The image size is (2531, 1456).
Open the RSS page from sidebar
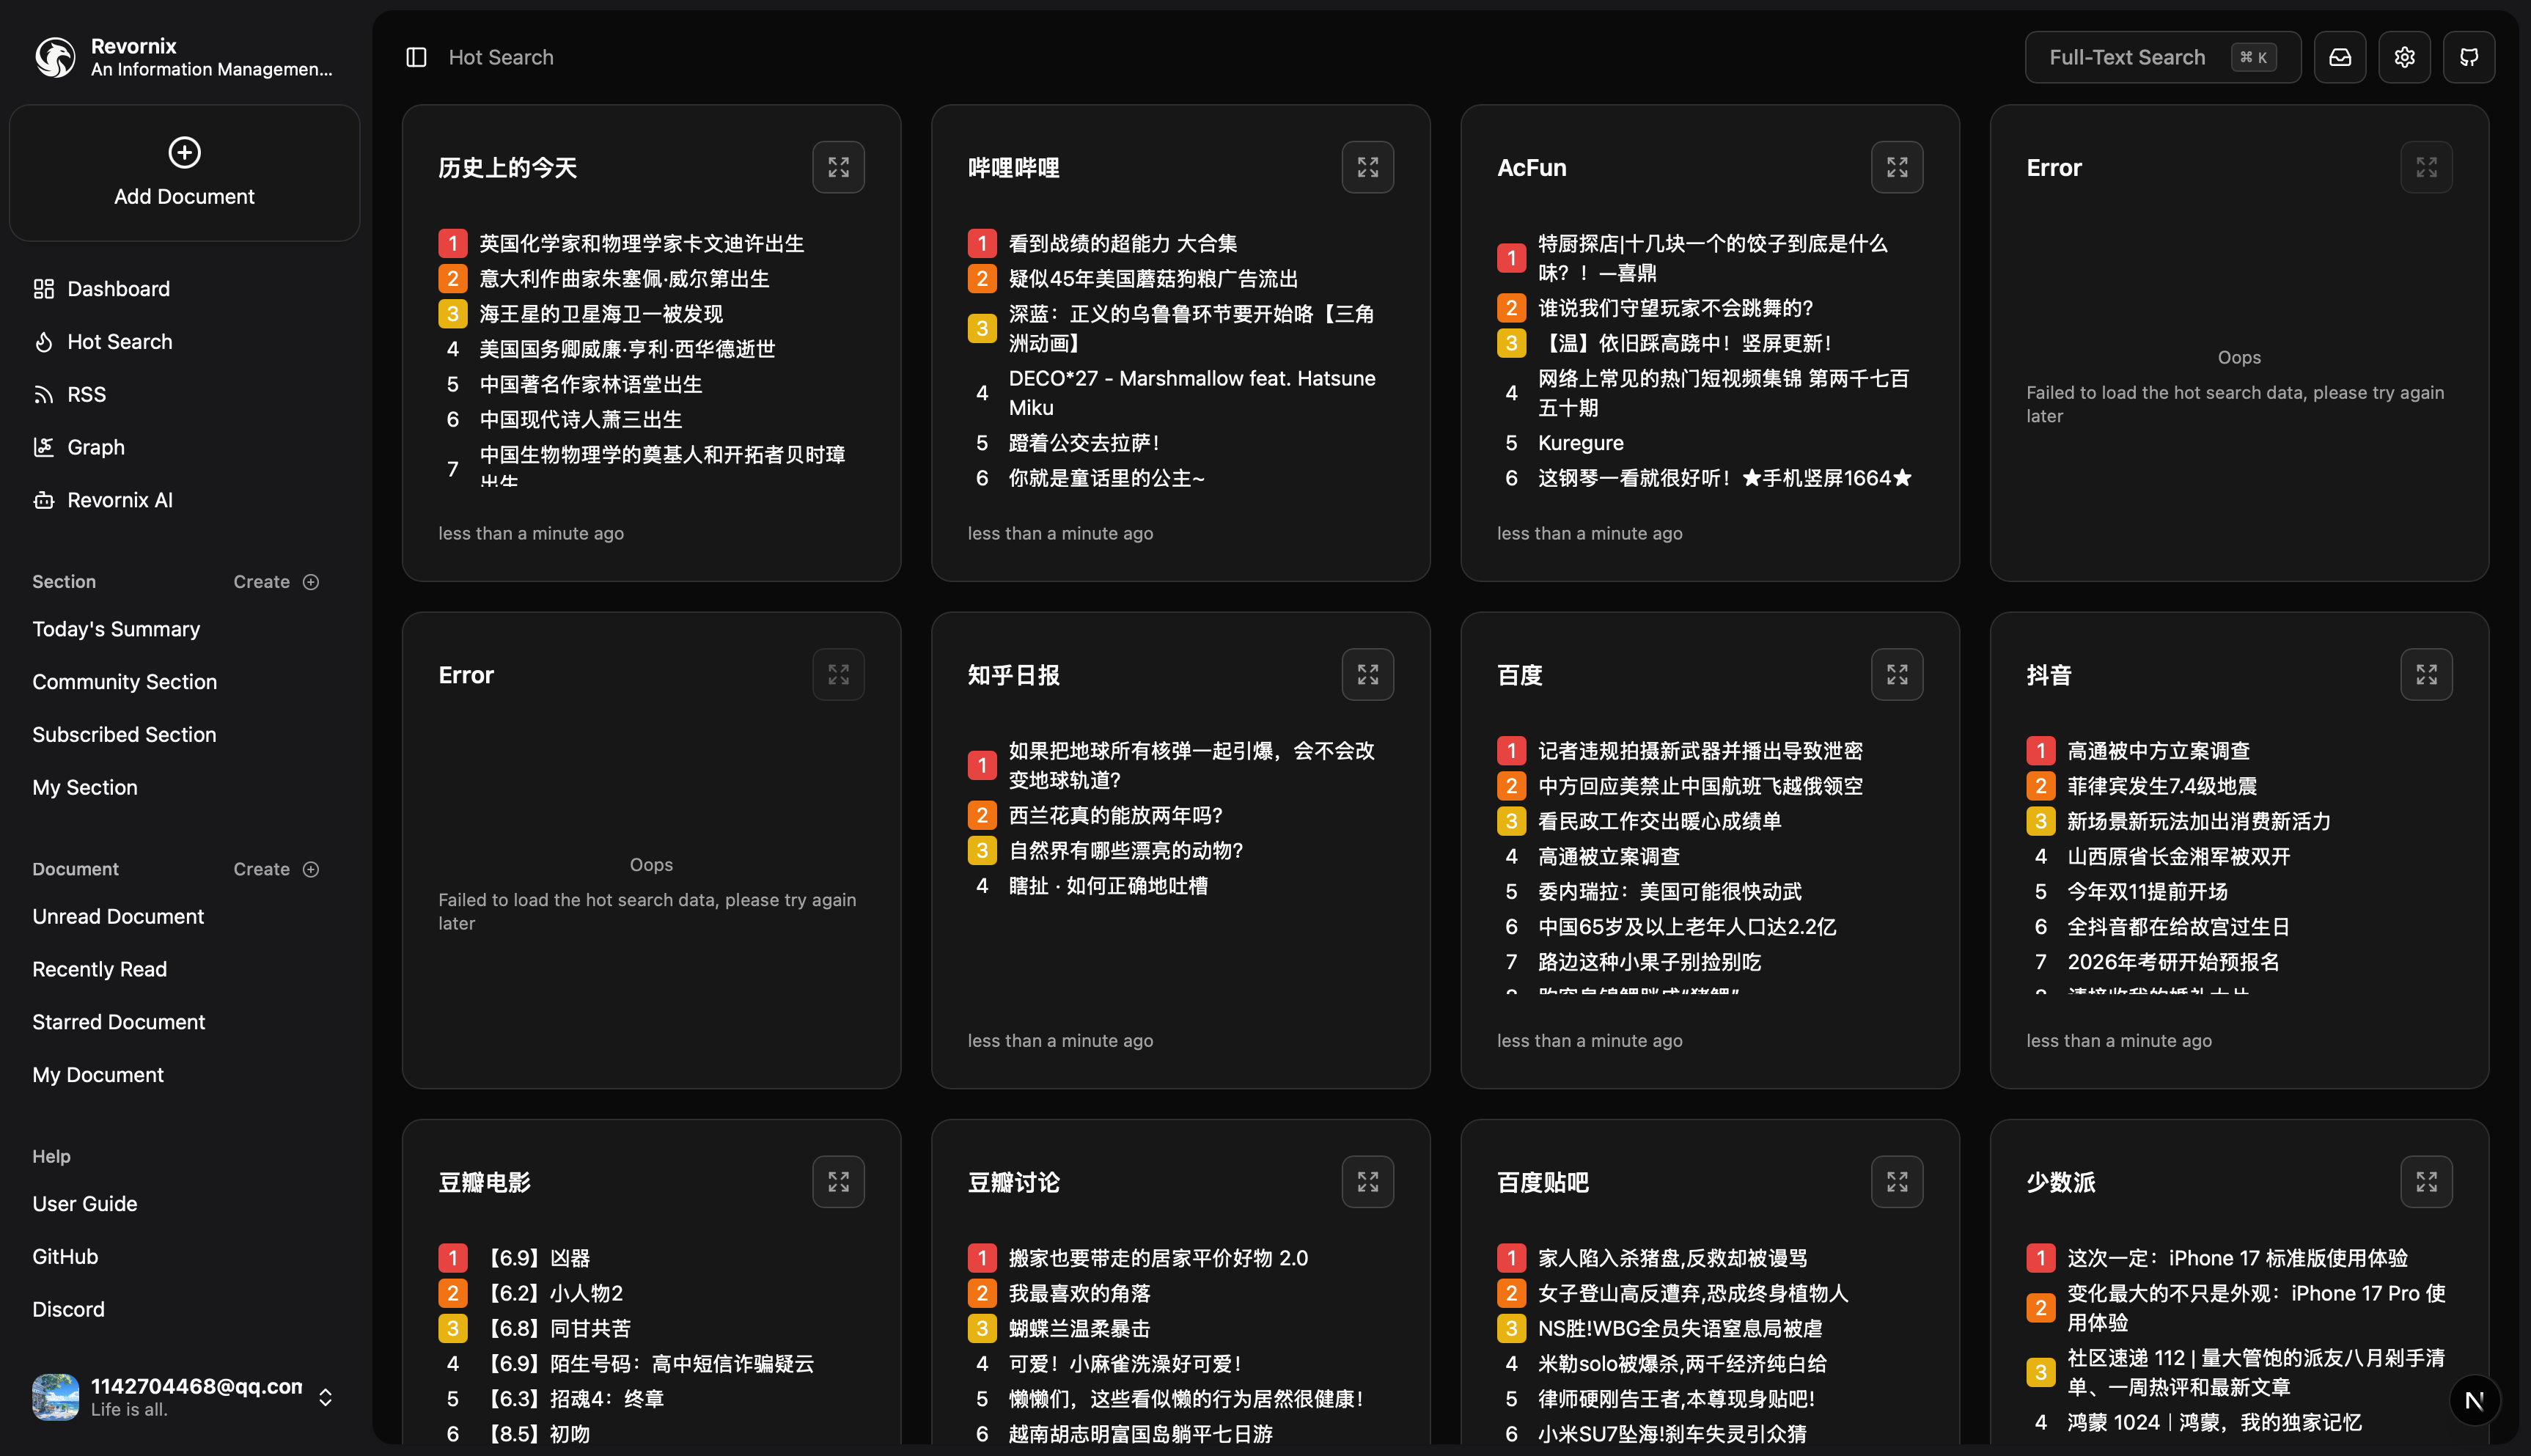[x=86, y=394]
